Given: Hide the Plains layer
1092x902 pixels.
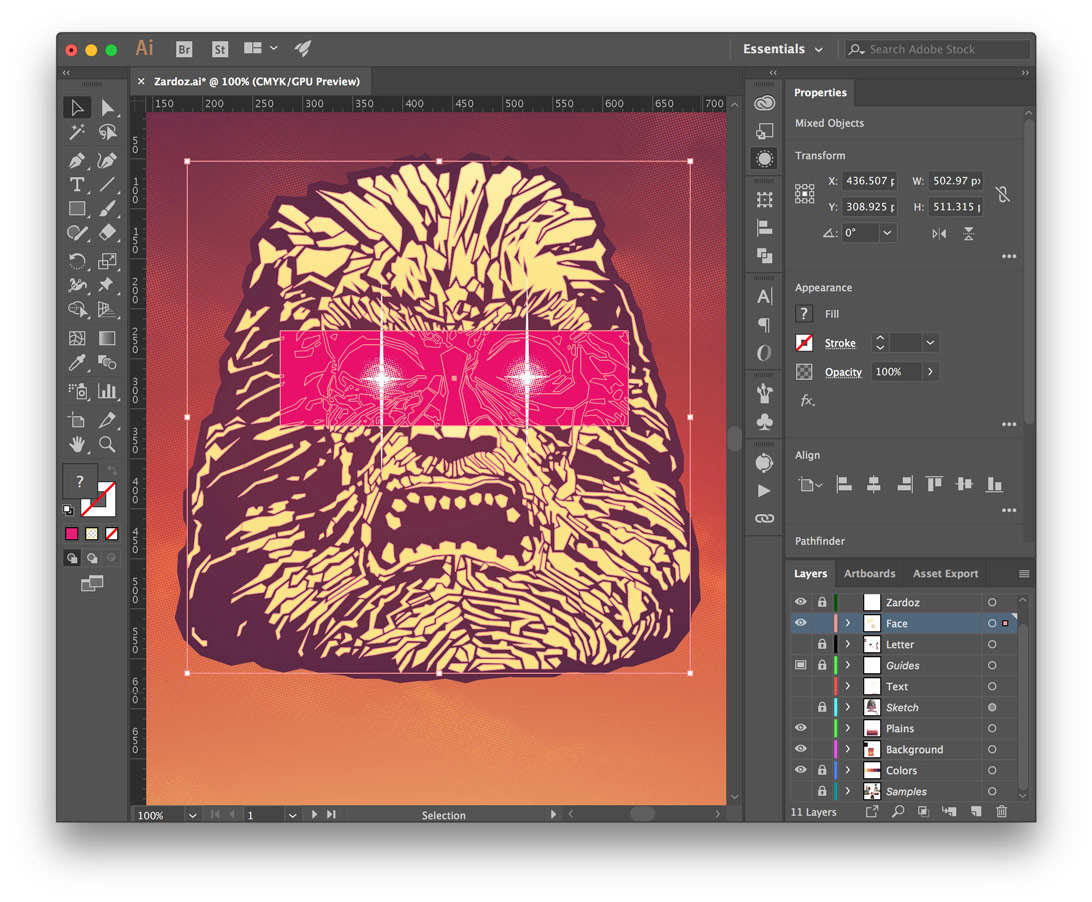Looking at the screenshot, I should coord(801,728).
